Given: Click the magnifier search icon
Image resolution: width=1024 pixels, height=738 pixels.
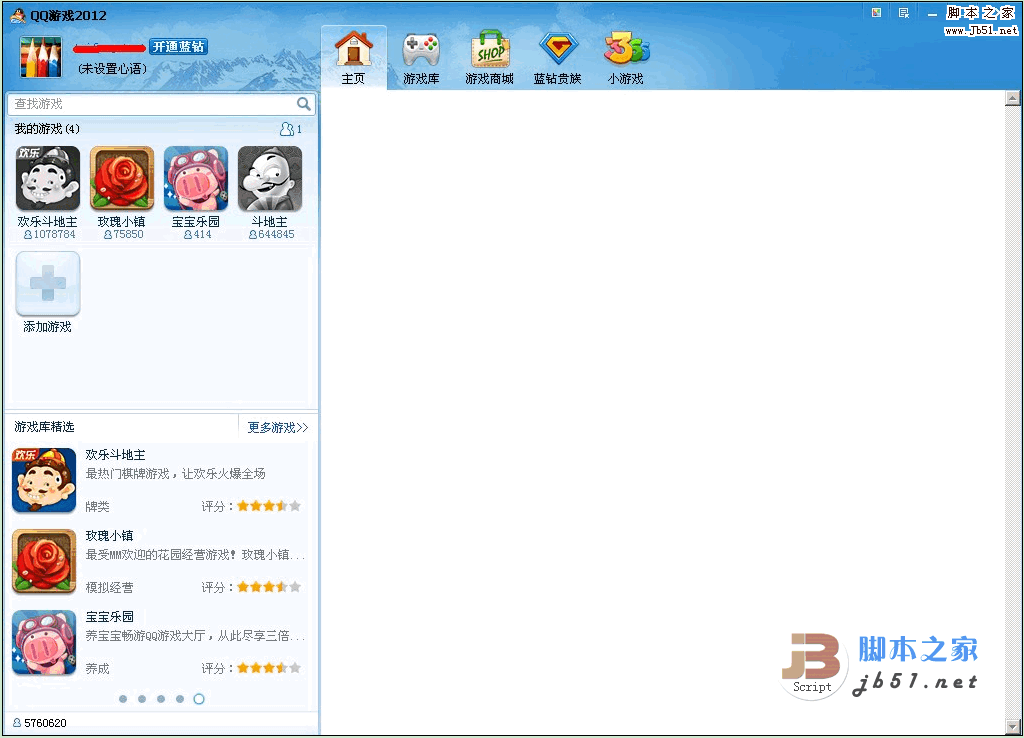Looking at the screenshot, I should (304, 104).
